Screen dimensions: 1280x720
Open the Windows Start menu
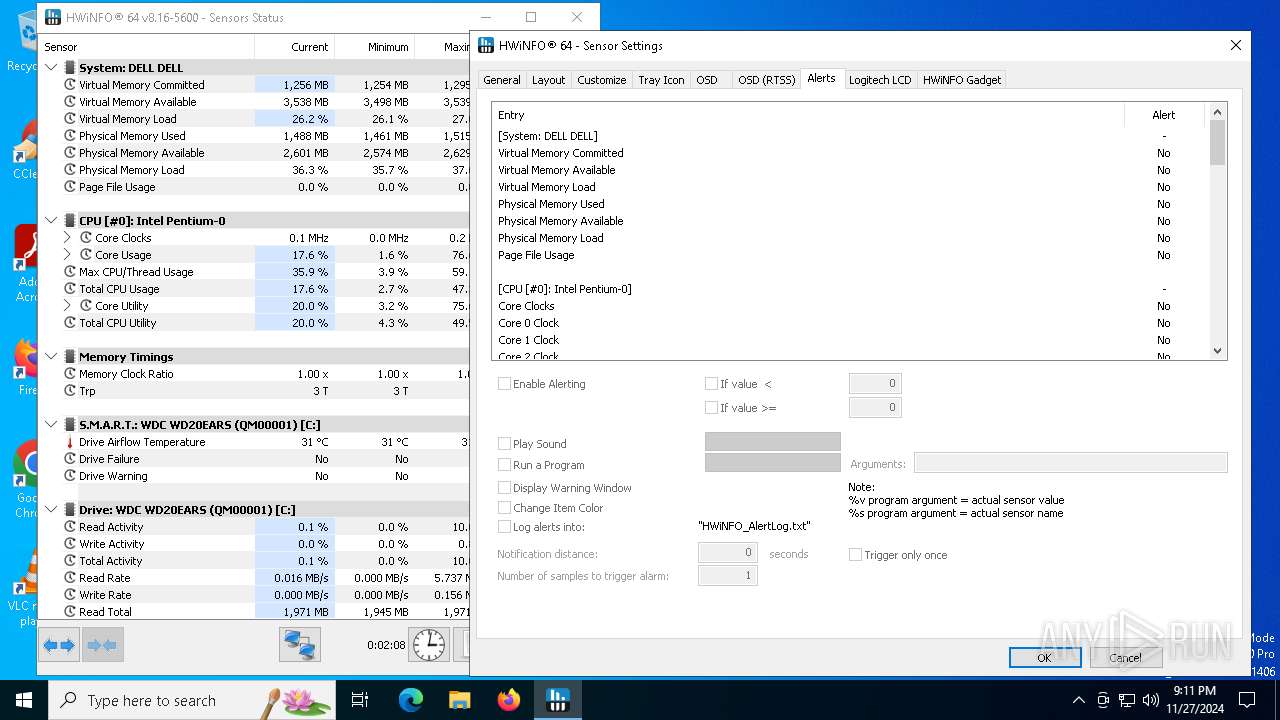coord(24,700)
